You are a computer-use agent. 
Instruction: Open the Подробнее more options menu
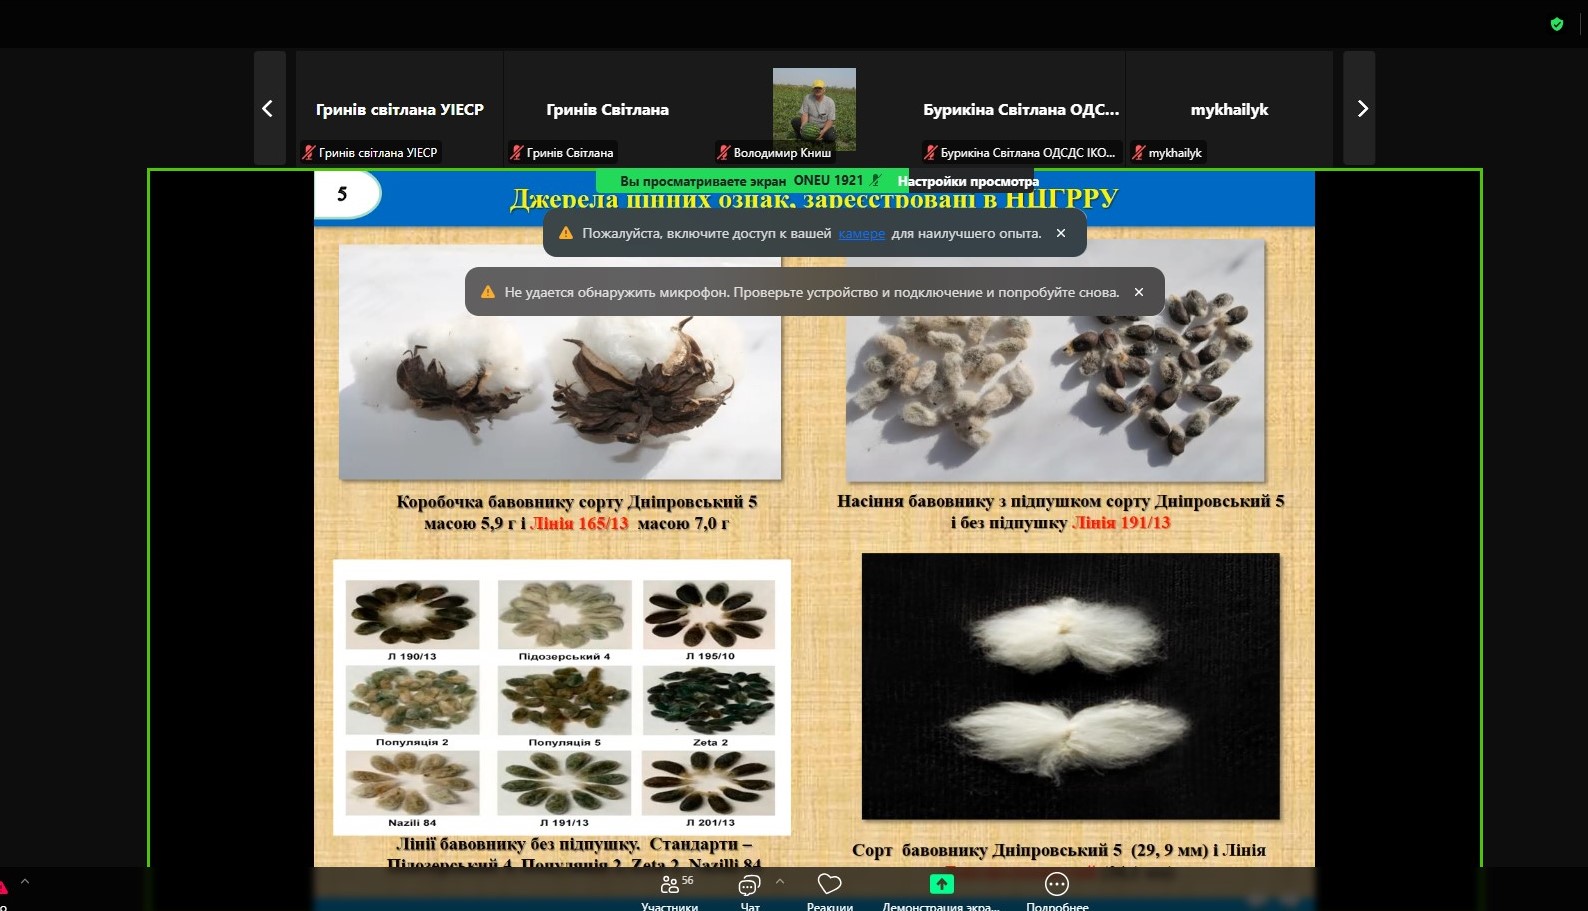tap(1056, 889)
